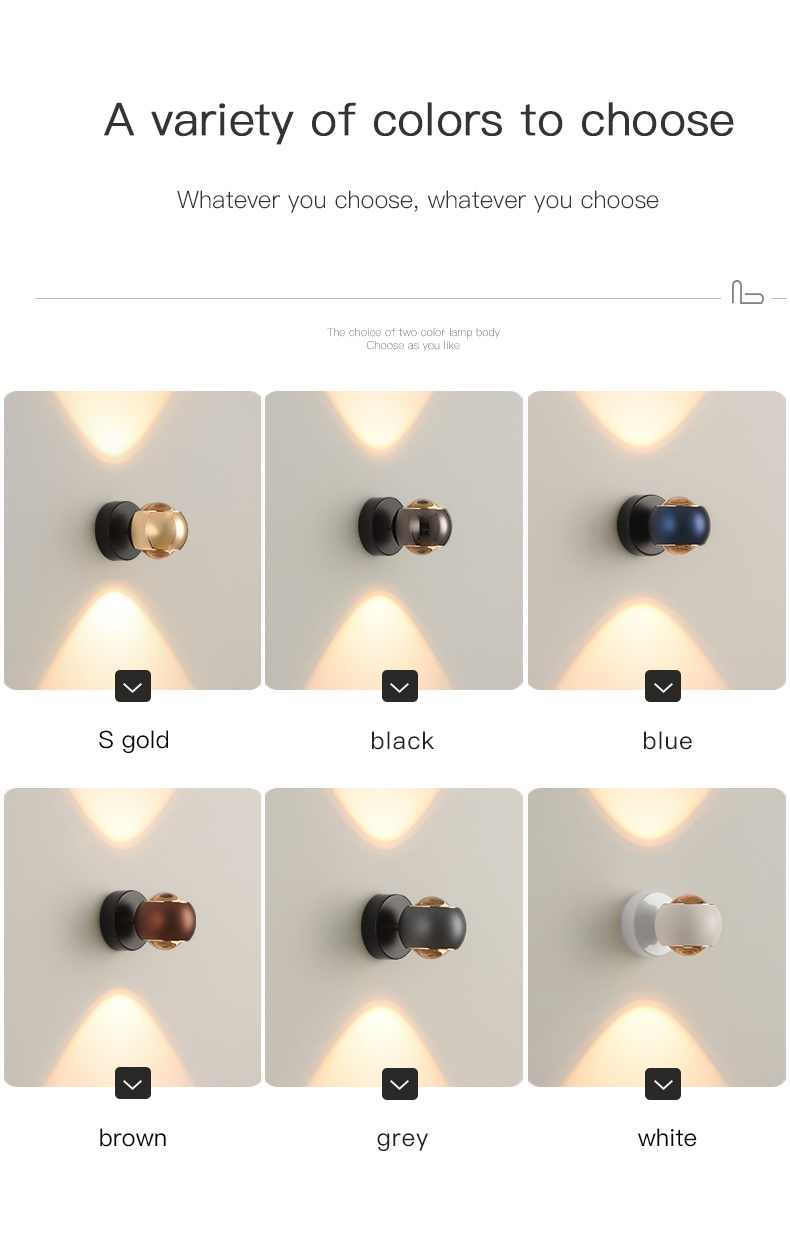Select the blue lamp image

(x=657, y=540)
